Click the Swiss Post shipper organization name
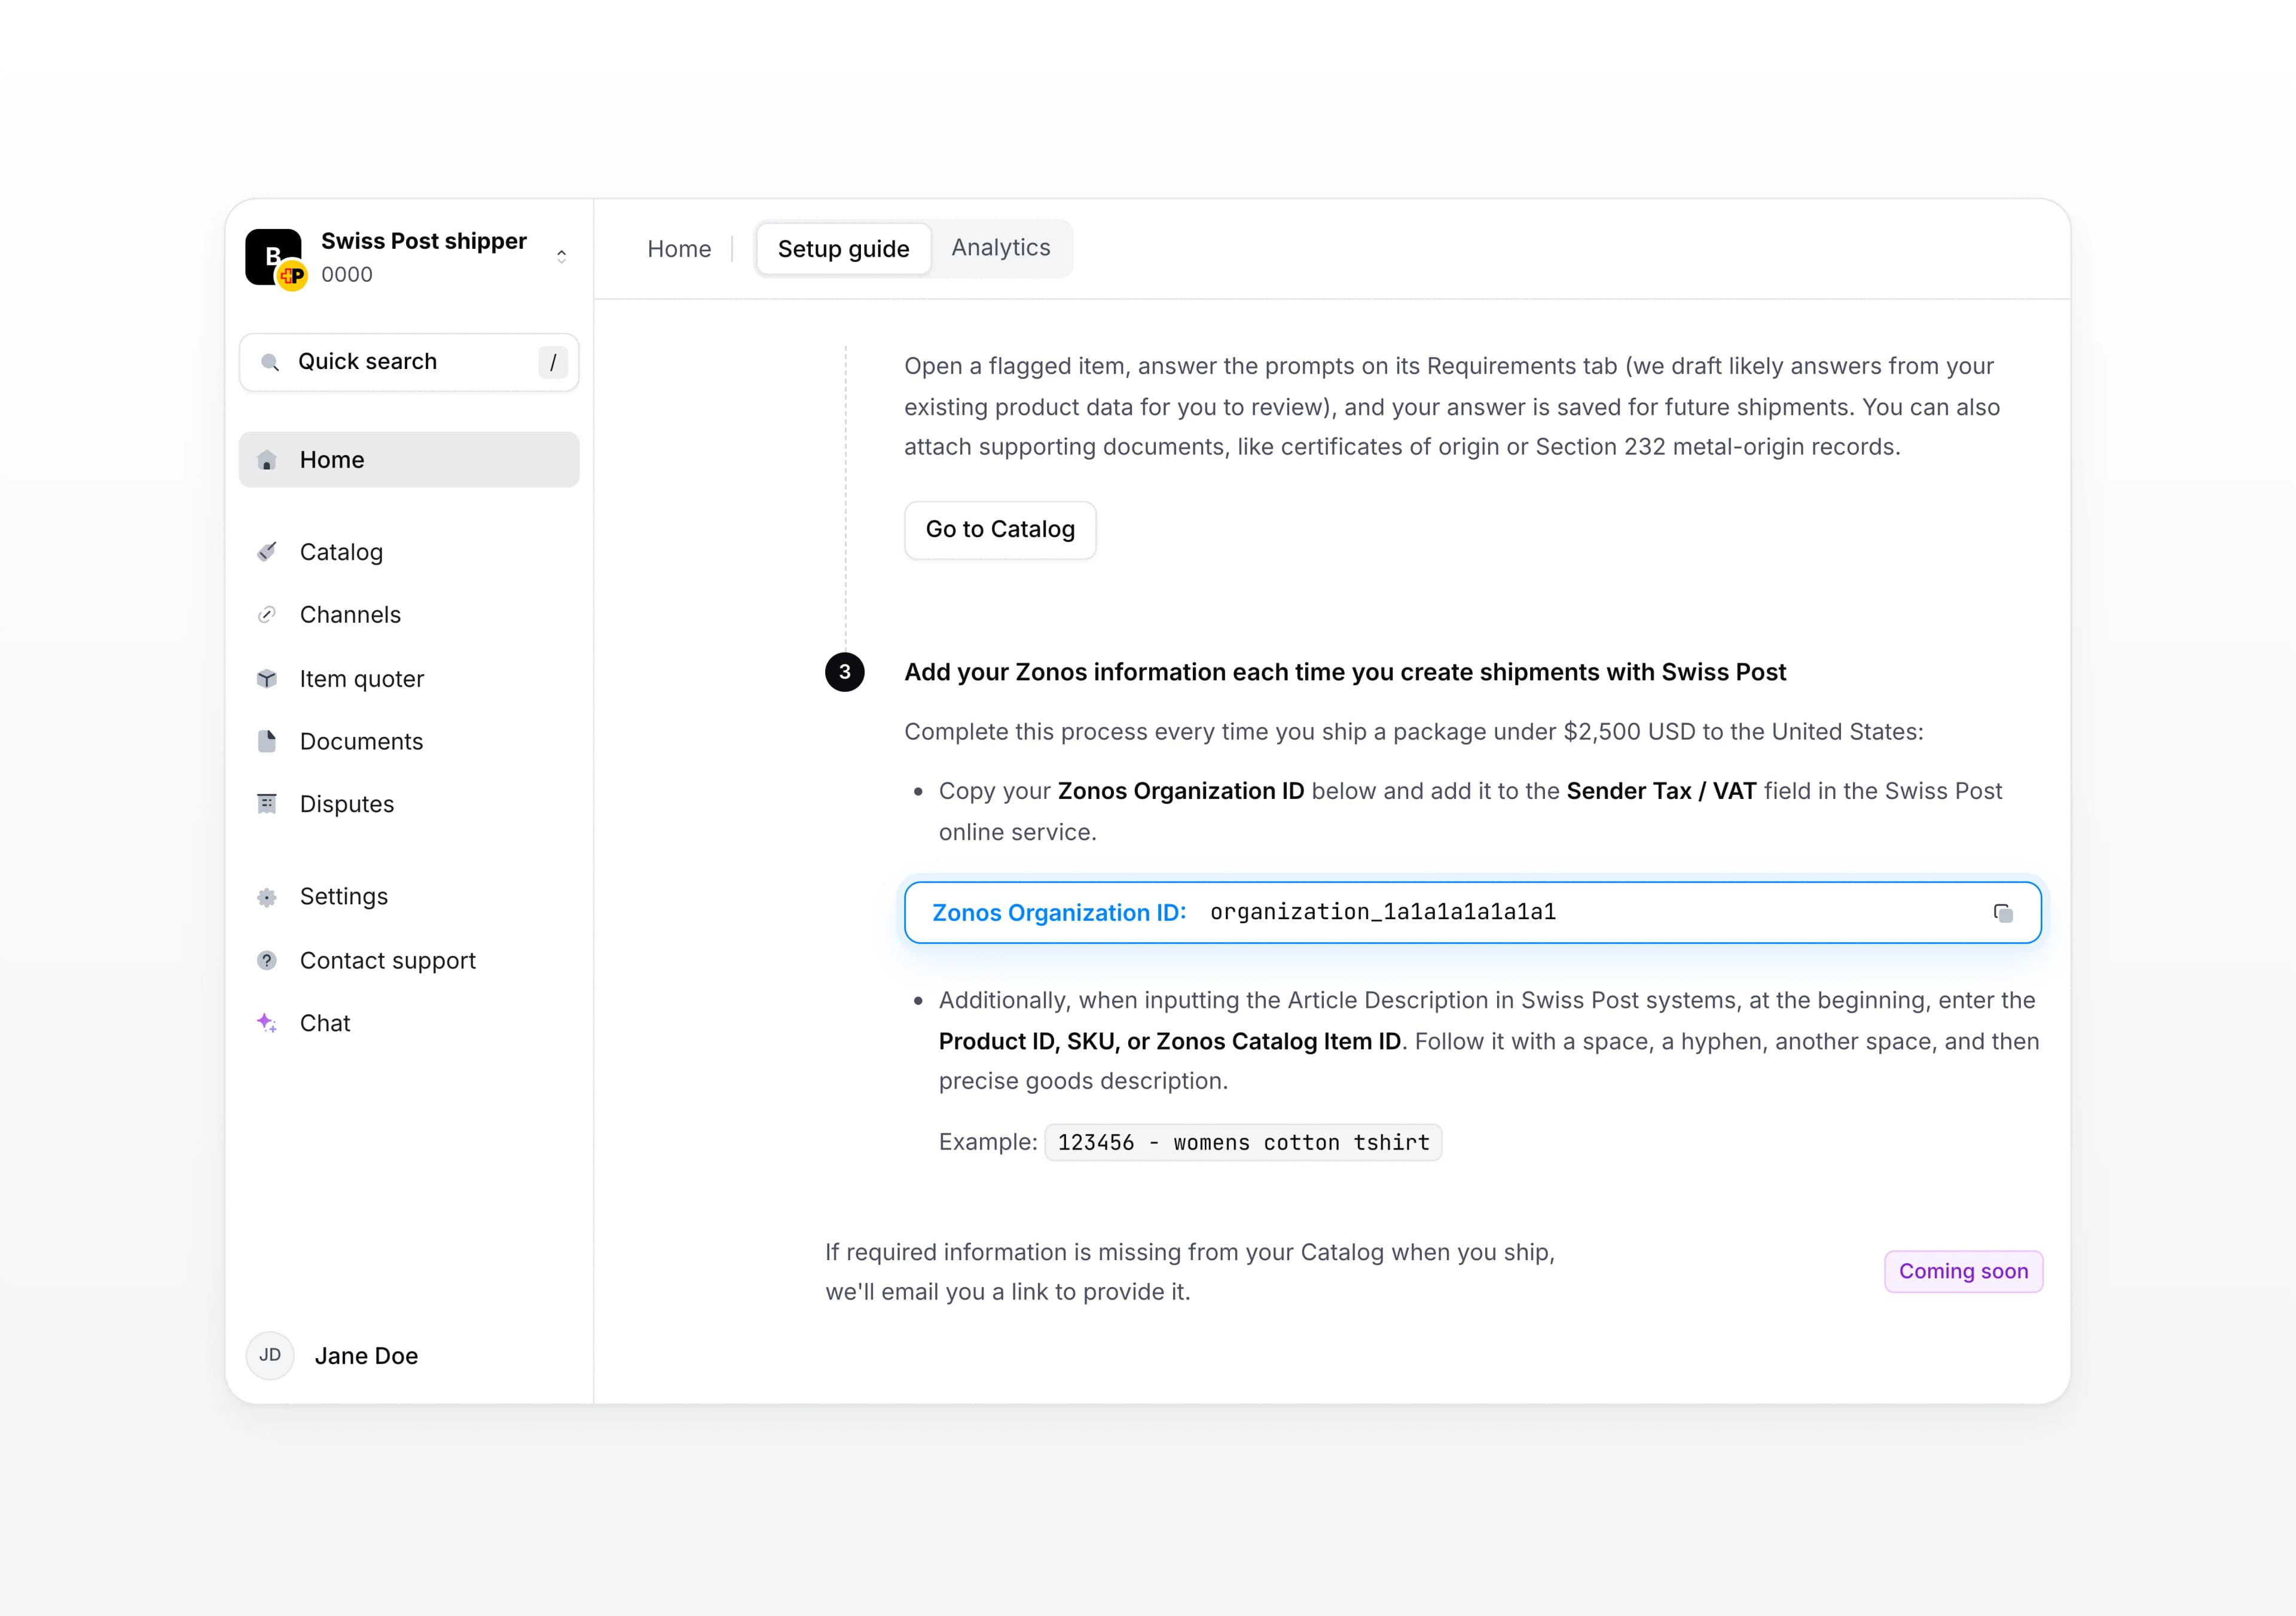2296x1616 pixels. 424,241
